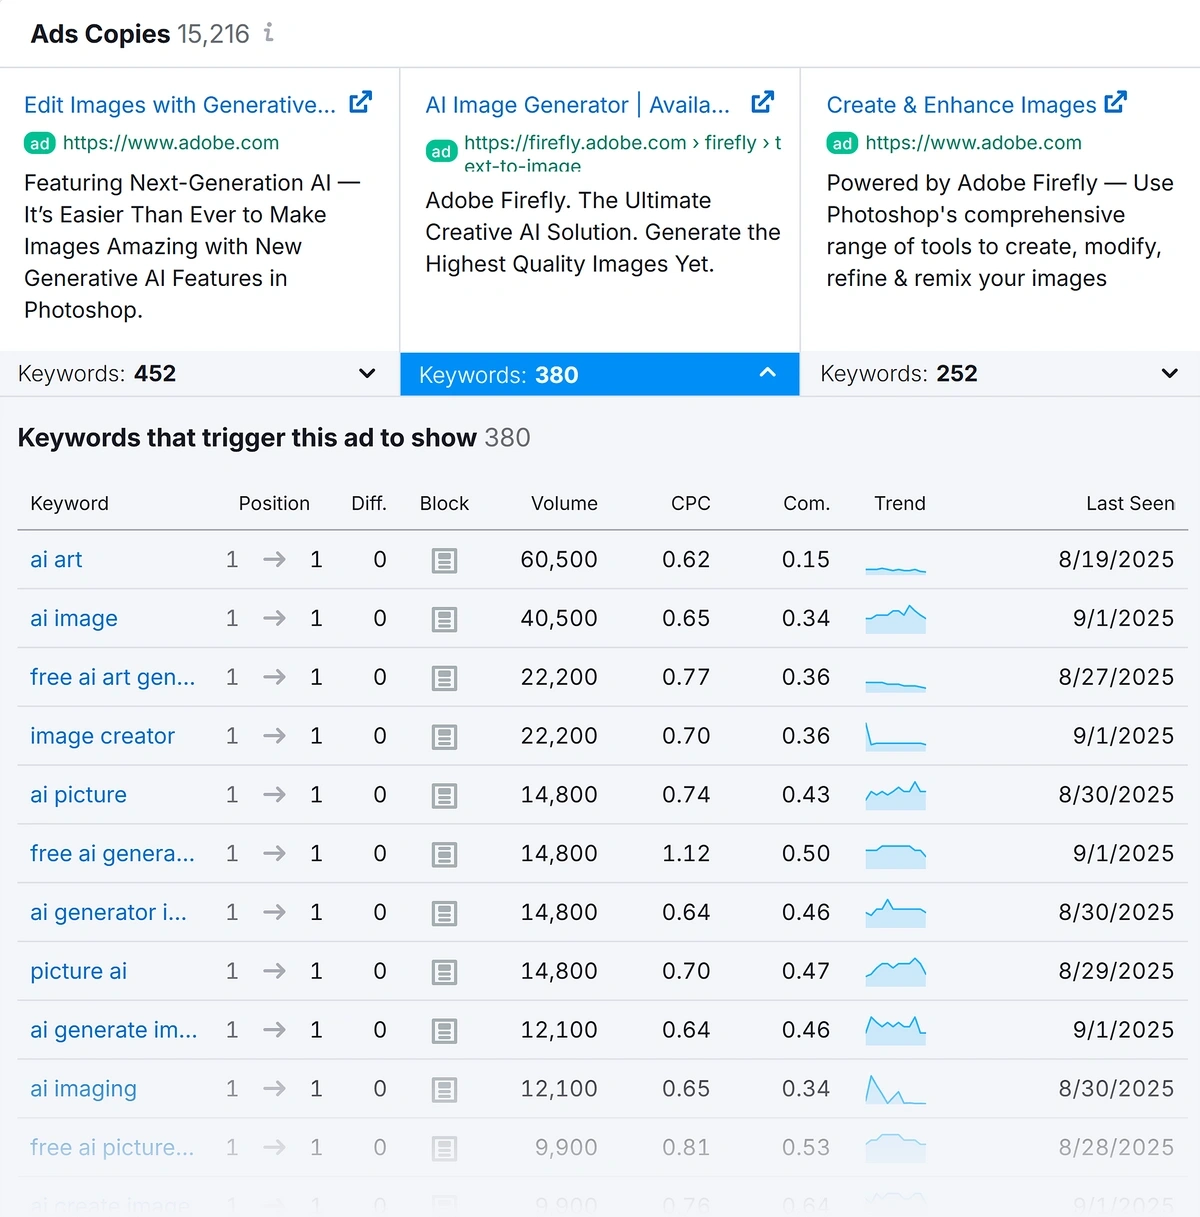1200x1217 pixels.
Task: Click the trend sparkline for 'picture ai'
Action: (896, 972)
